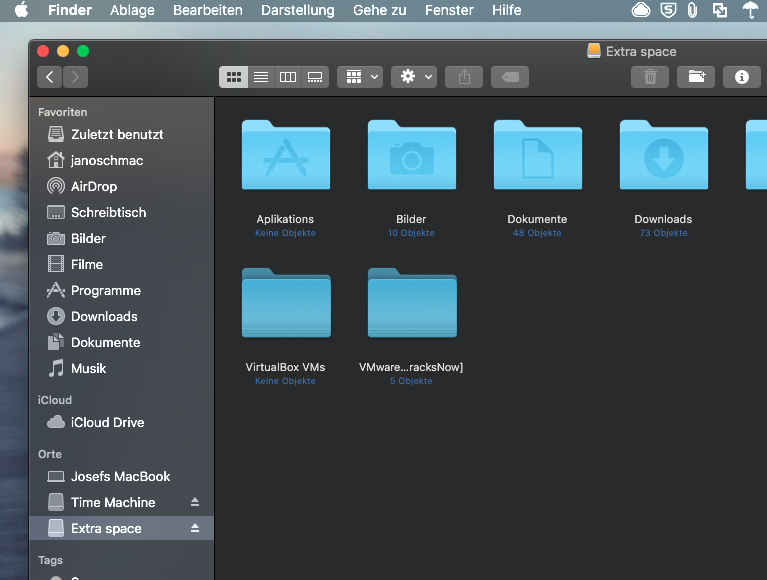Switch to list view mode
Screen dimensions: 767x580
(x=261, y=77)
